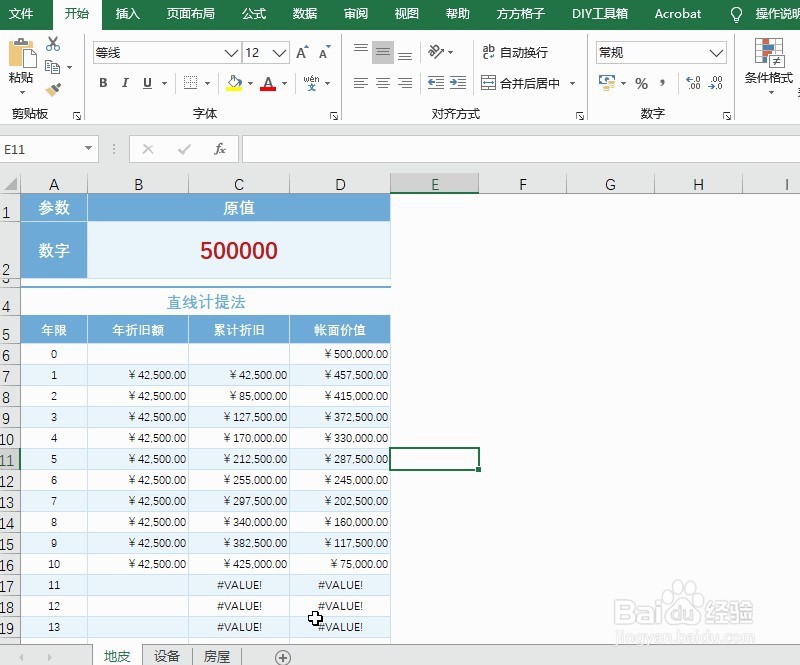
Task: Increase font size with large A
Action: 302,53
